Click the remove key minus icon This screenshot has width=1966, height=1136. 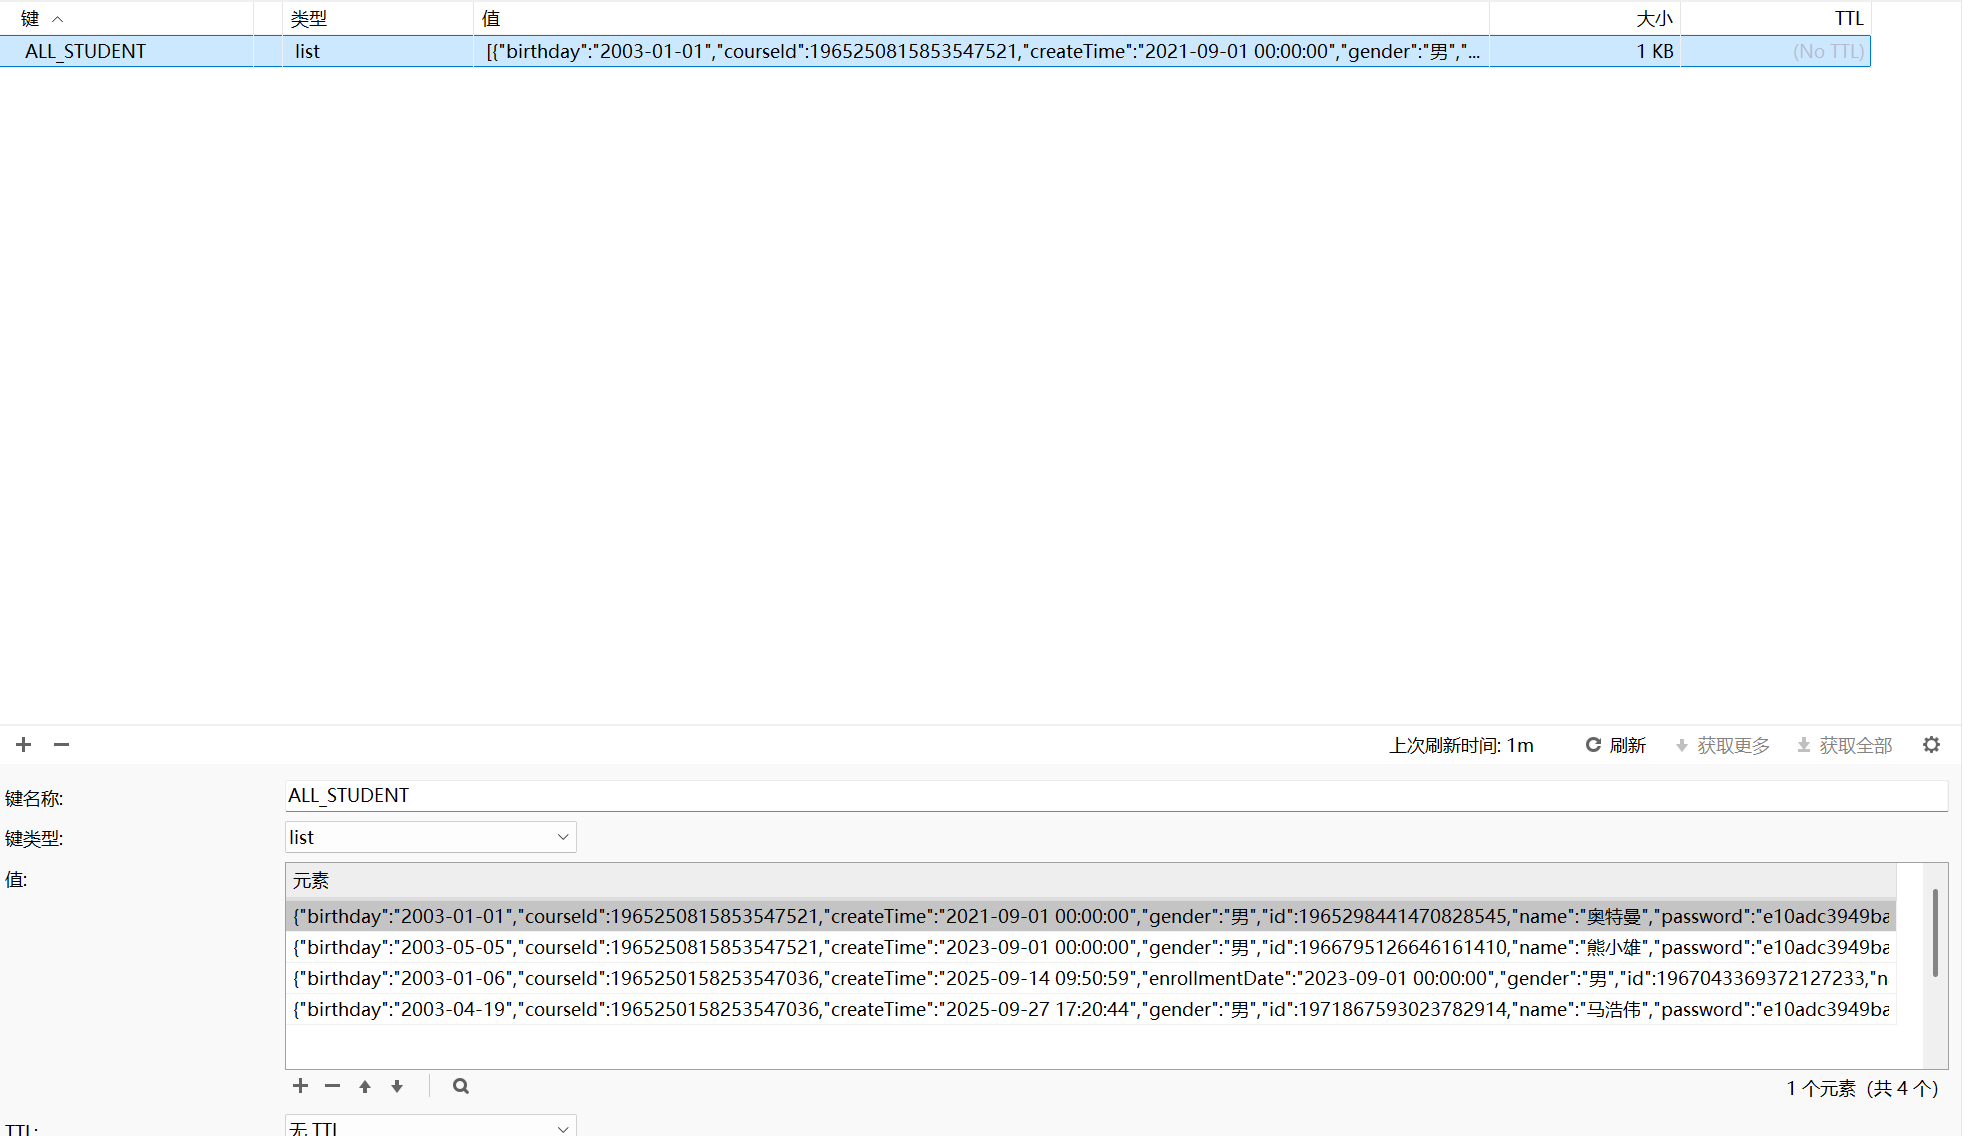coord(61,745)
